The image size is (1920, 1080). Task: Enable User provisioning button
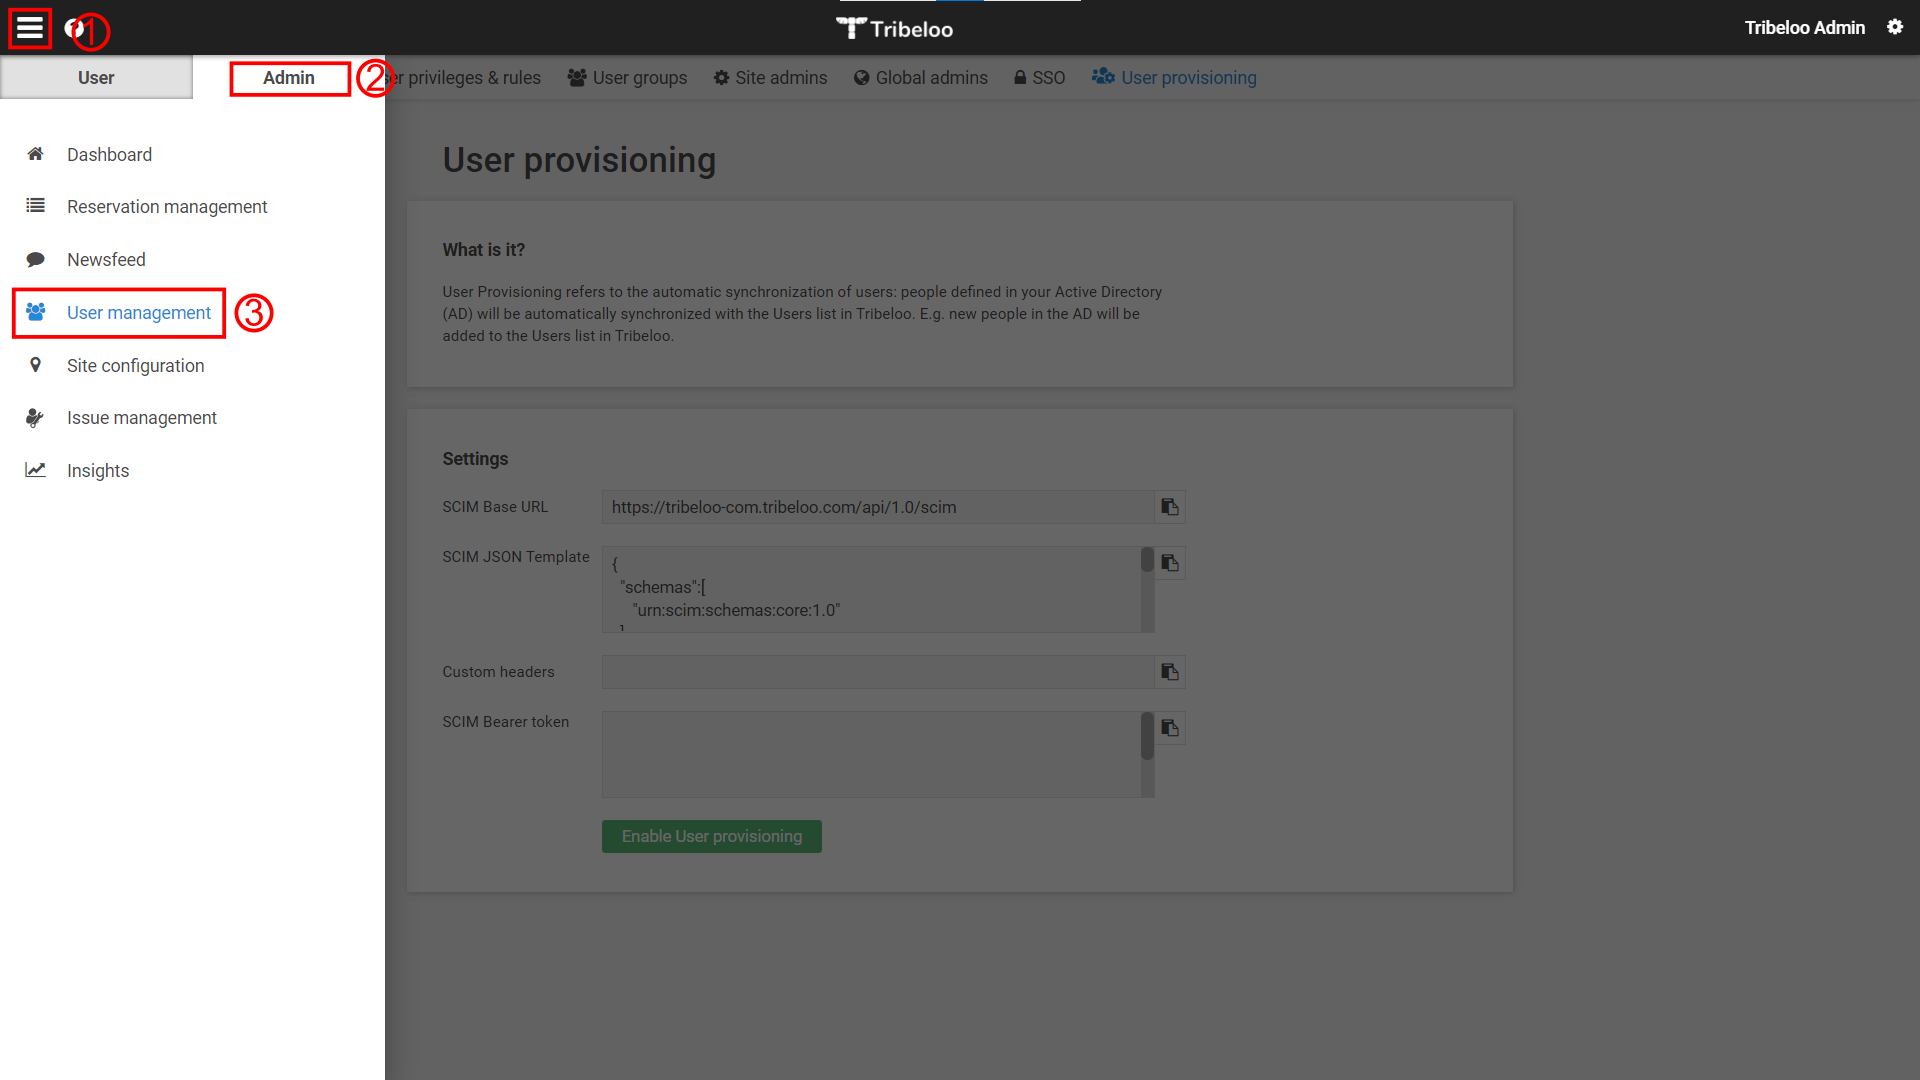click(x=712, y=836)
